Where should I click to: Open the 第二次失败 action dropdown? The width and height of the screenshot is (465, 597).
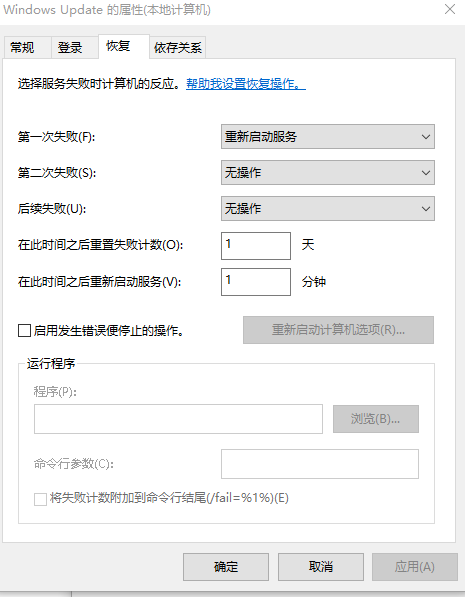pyautogui.click(x=328, y=172)
